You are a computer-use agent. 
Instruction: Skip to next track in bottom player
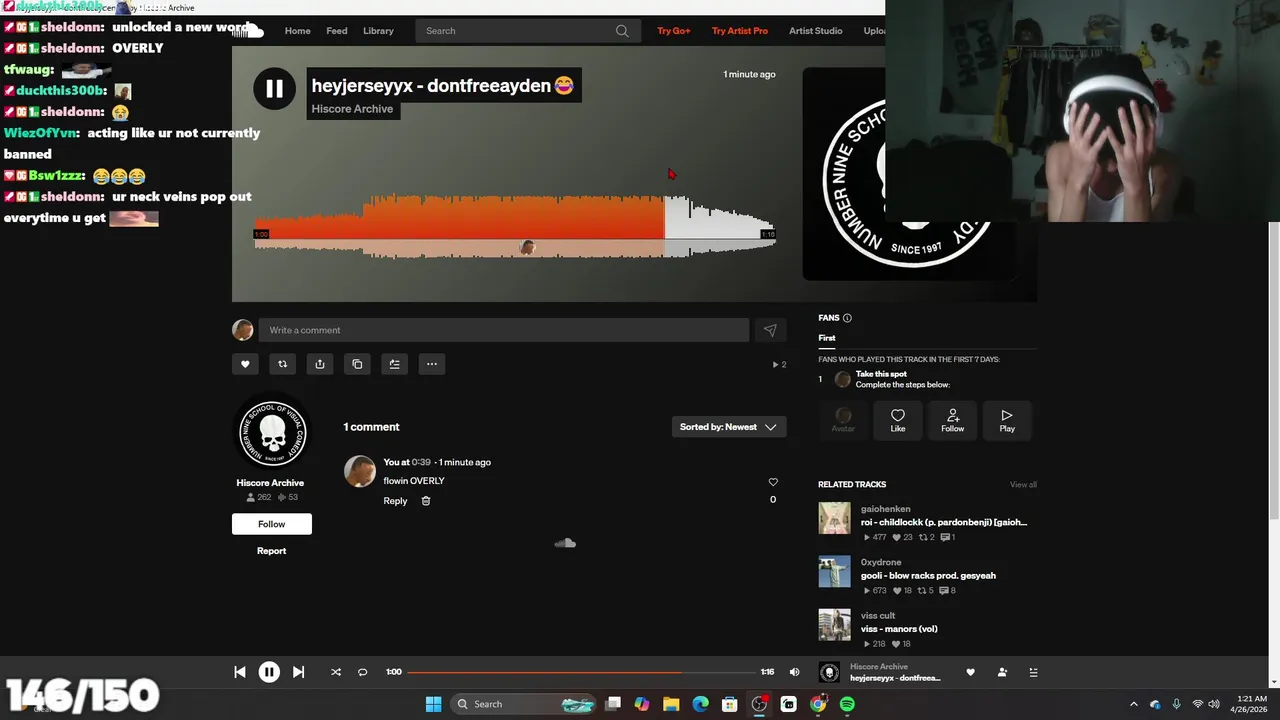coord(298,672)
